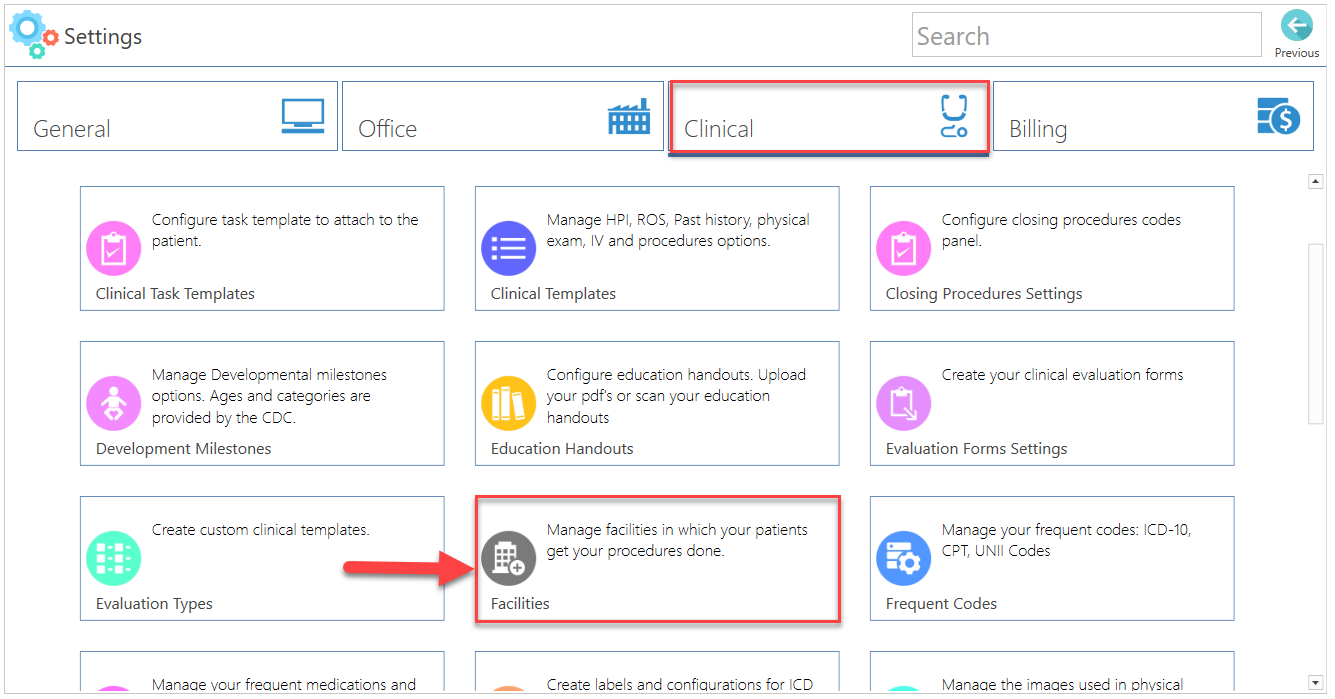Click 'Configure task template to attach' description
Viewport: 1335px width, 699px height.
coord(285,230)
